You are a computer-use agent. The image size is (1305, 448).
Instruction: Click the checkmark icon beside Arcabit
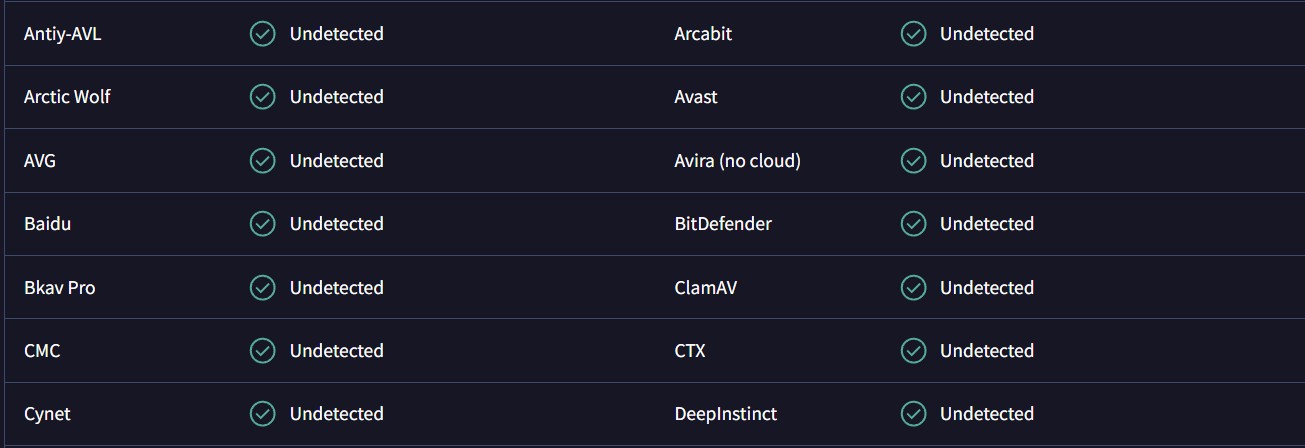click(x=913, y=34)
